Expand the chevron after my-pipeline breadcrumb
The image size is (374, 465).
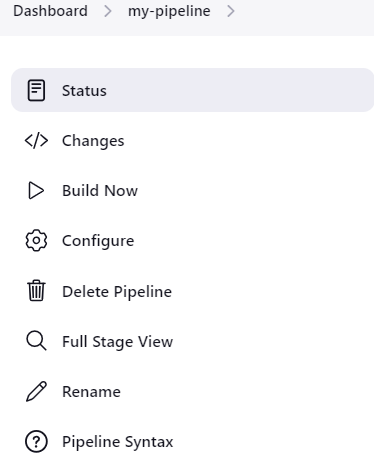tap(231, 11)
